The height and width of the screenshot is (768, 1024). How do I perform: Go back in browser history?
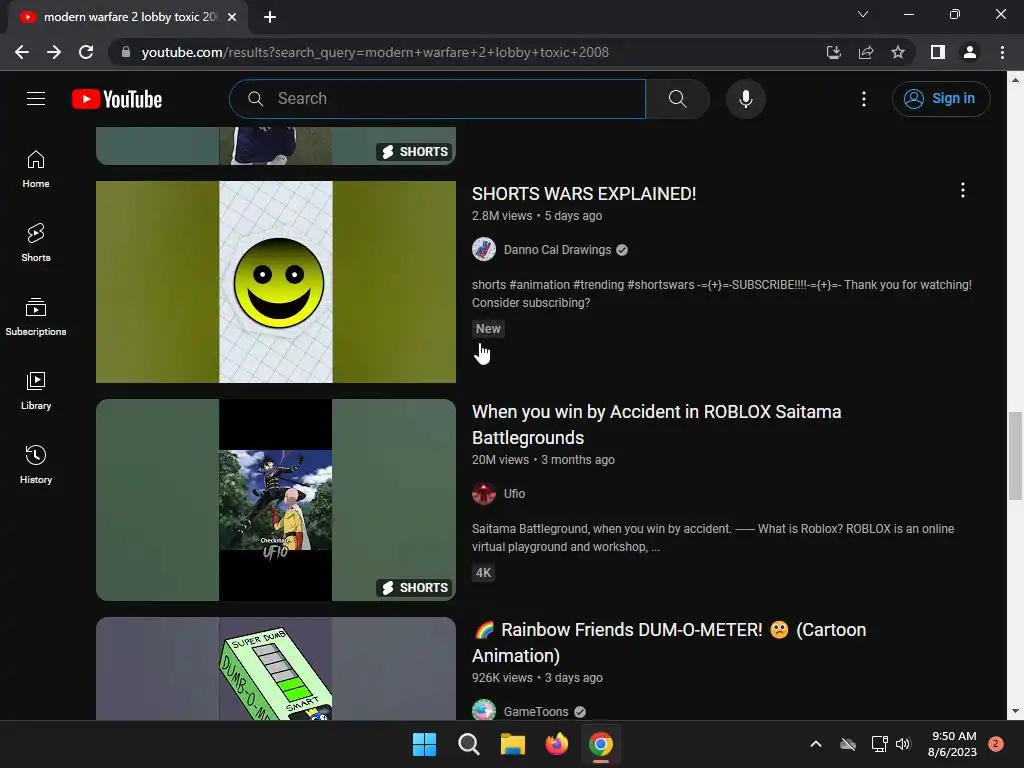click(x=22, y=52)
